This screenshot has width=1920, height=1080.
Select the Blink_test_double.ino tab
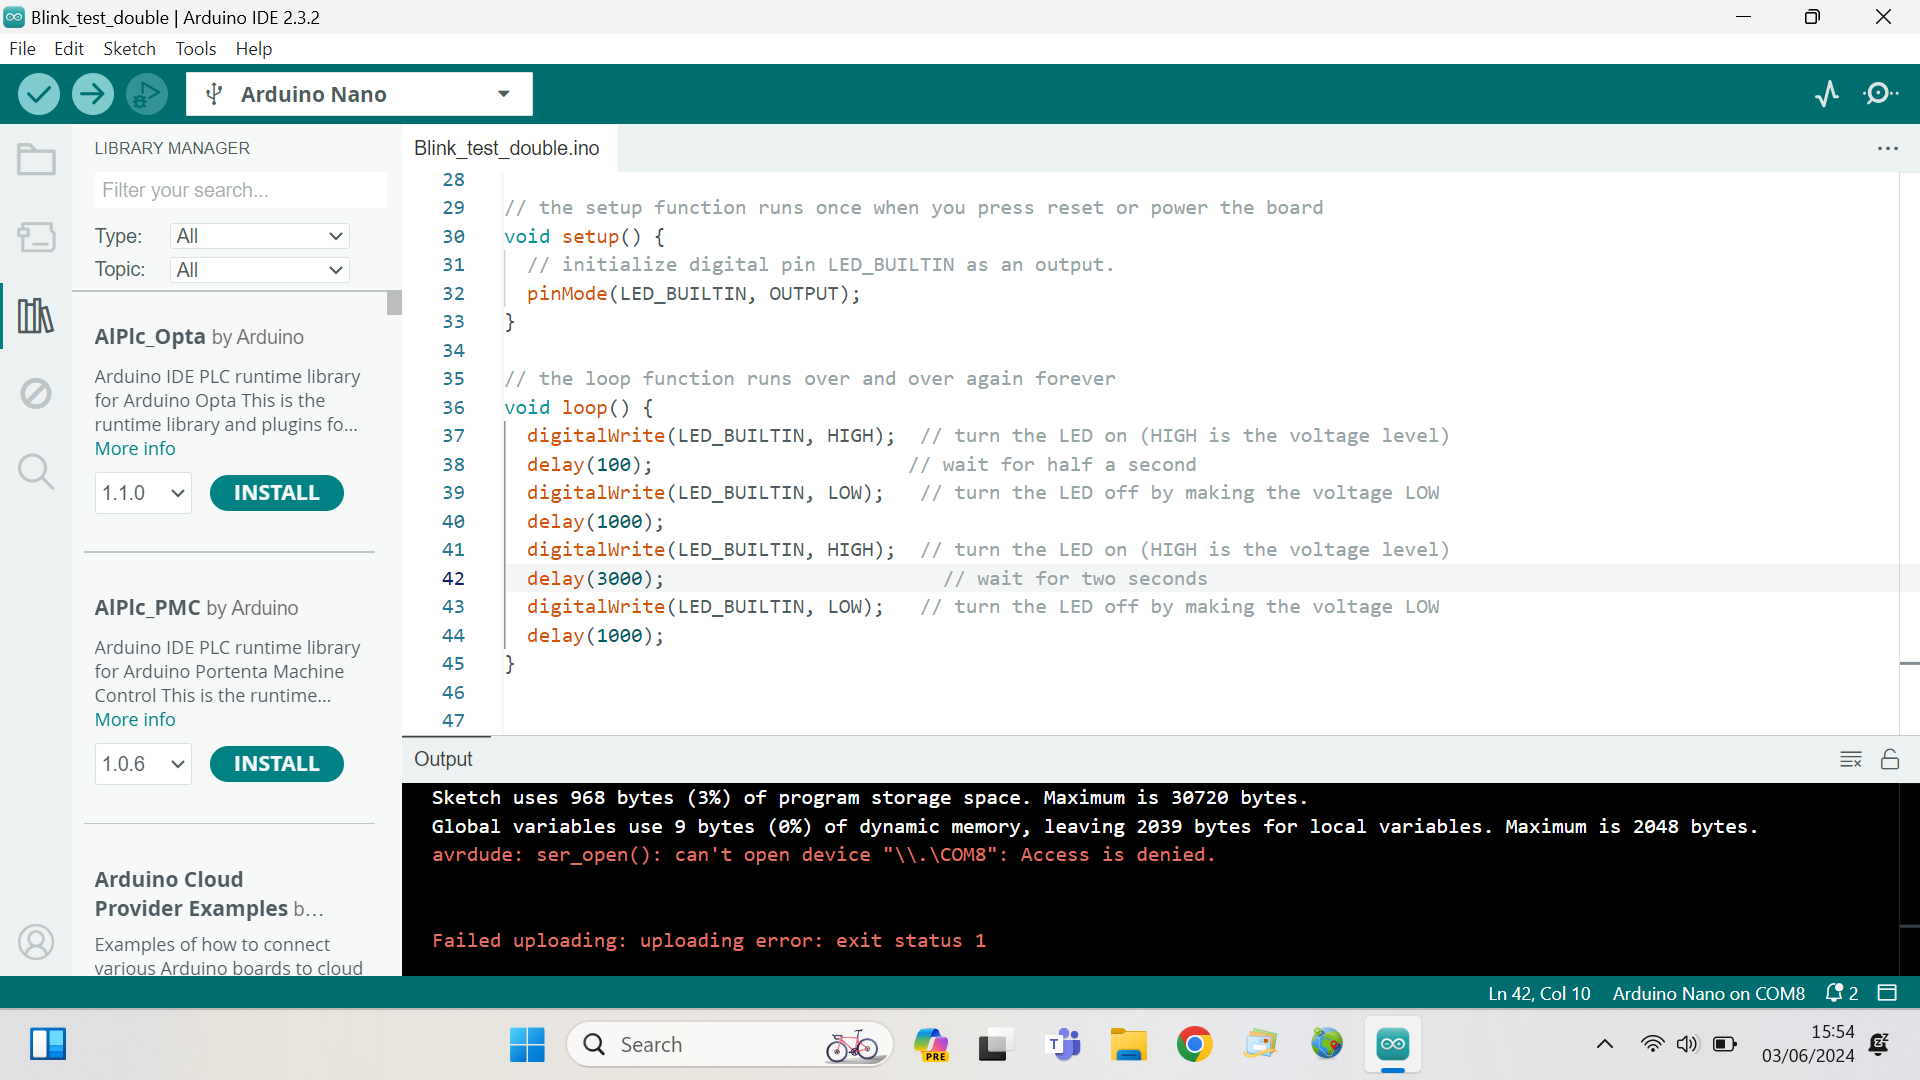click(507, 148)
